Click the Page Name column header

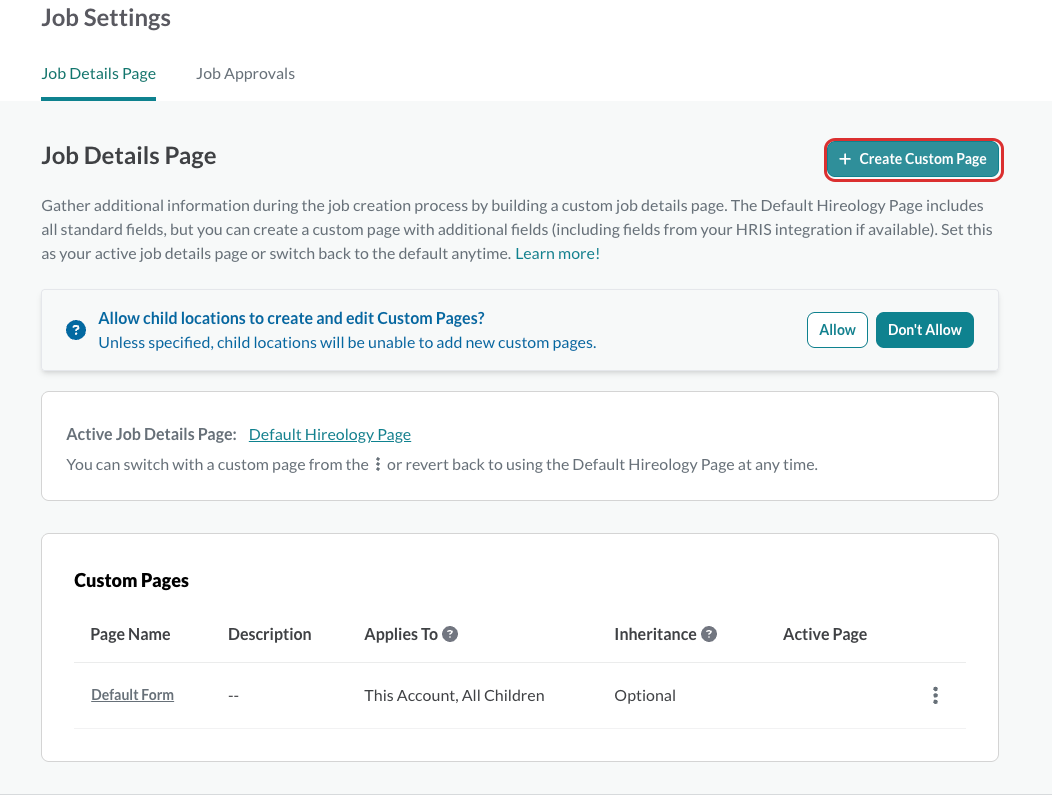[130, 634]
